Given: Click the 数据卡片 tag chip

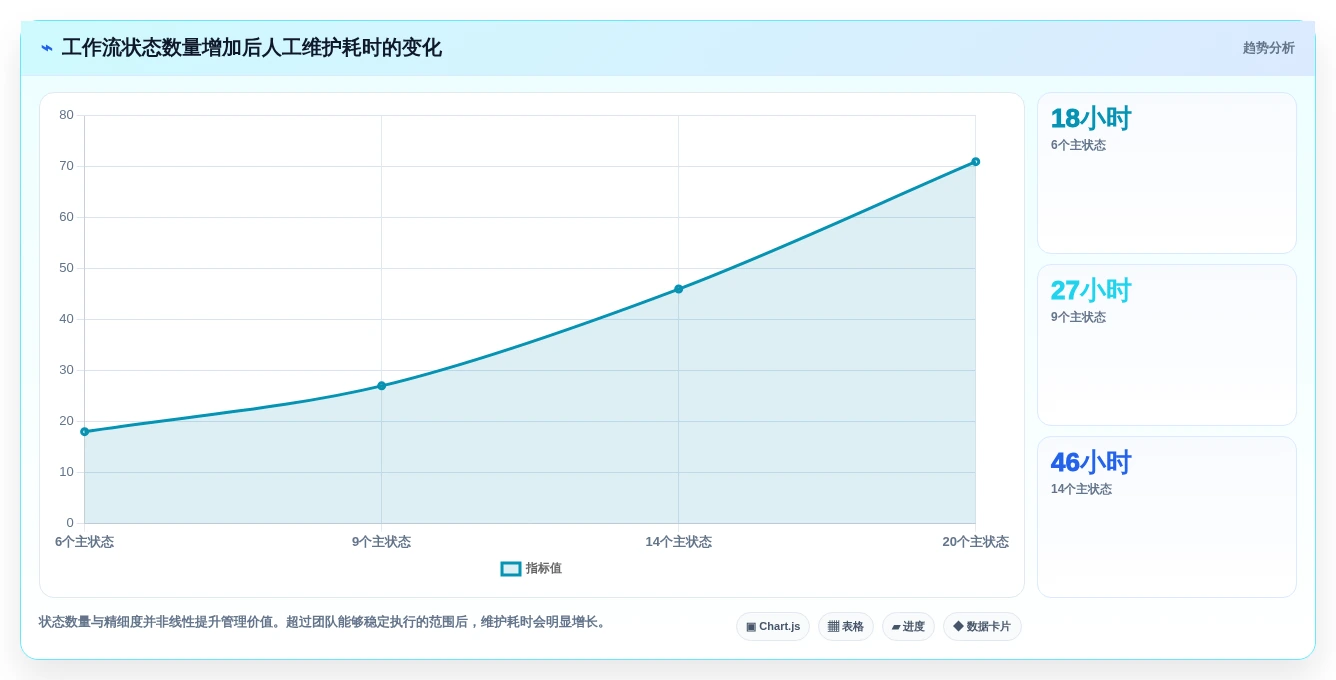Looking at the screenshot, I should [982, 627].
